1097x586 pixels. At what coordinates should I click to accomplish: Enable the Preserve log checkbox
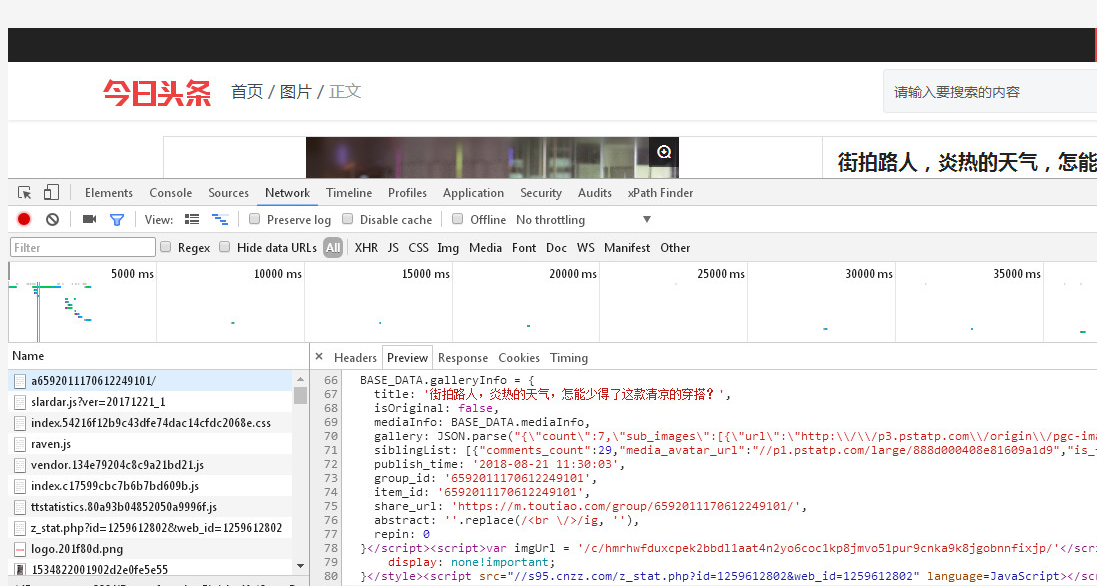click(x=255, y=219)
